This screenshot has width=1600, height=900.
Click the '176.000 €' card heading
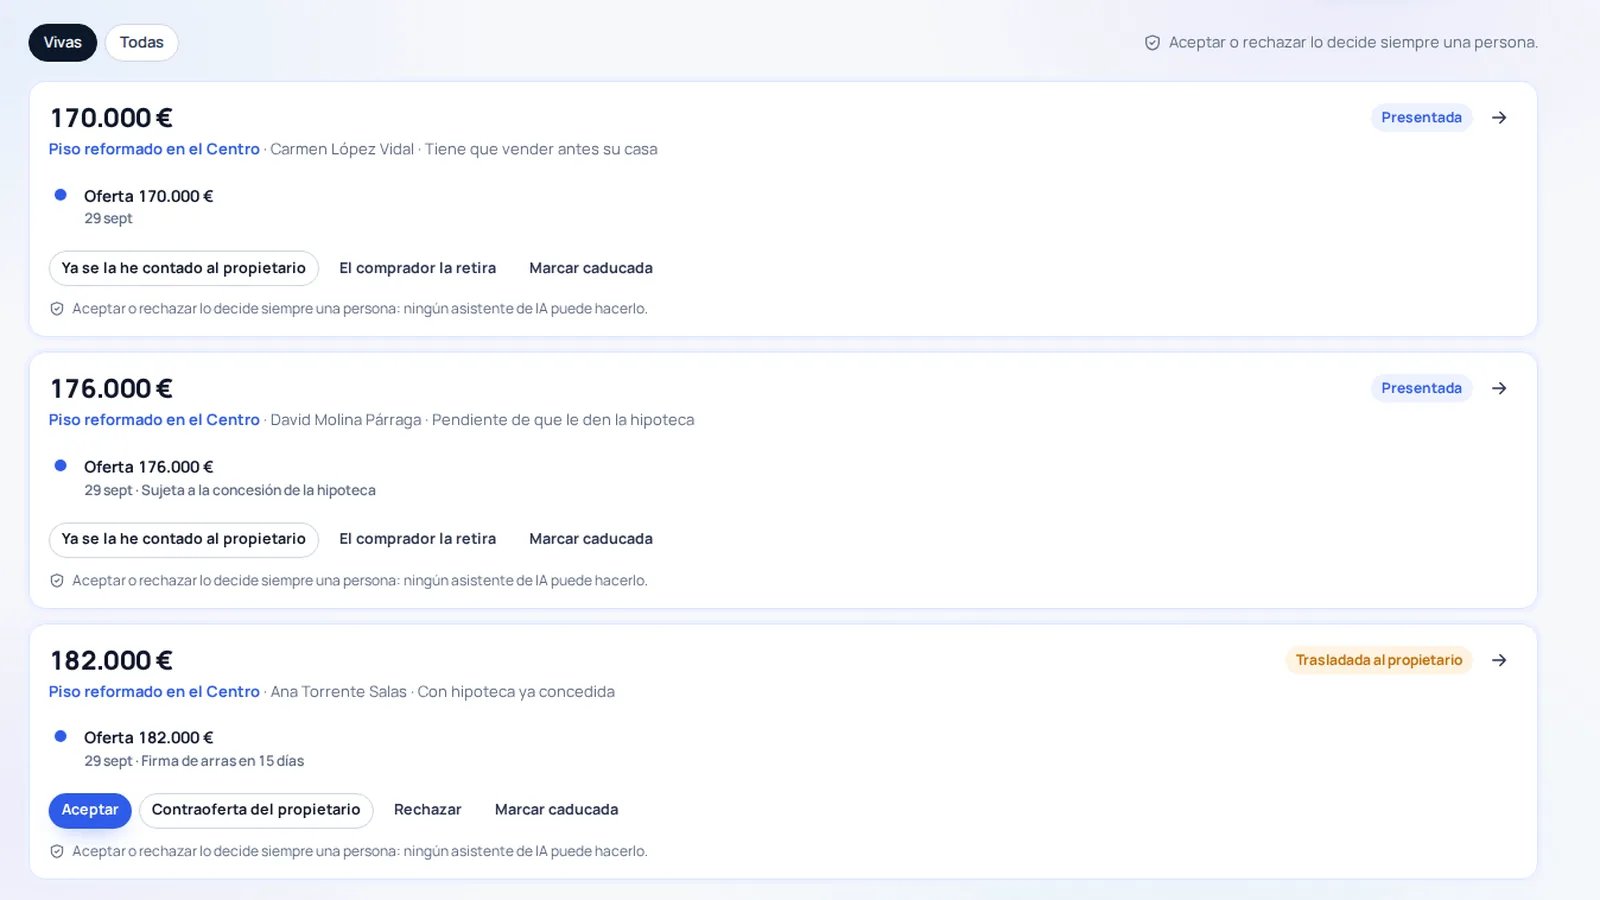coord(112,388)
